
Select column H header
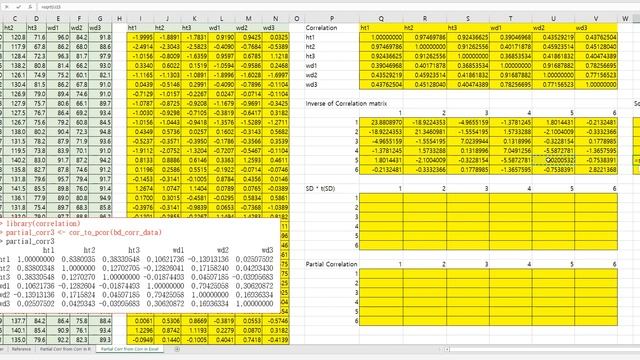pos(119,18)
